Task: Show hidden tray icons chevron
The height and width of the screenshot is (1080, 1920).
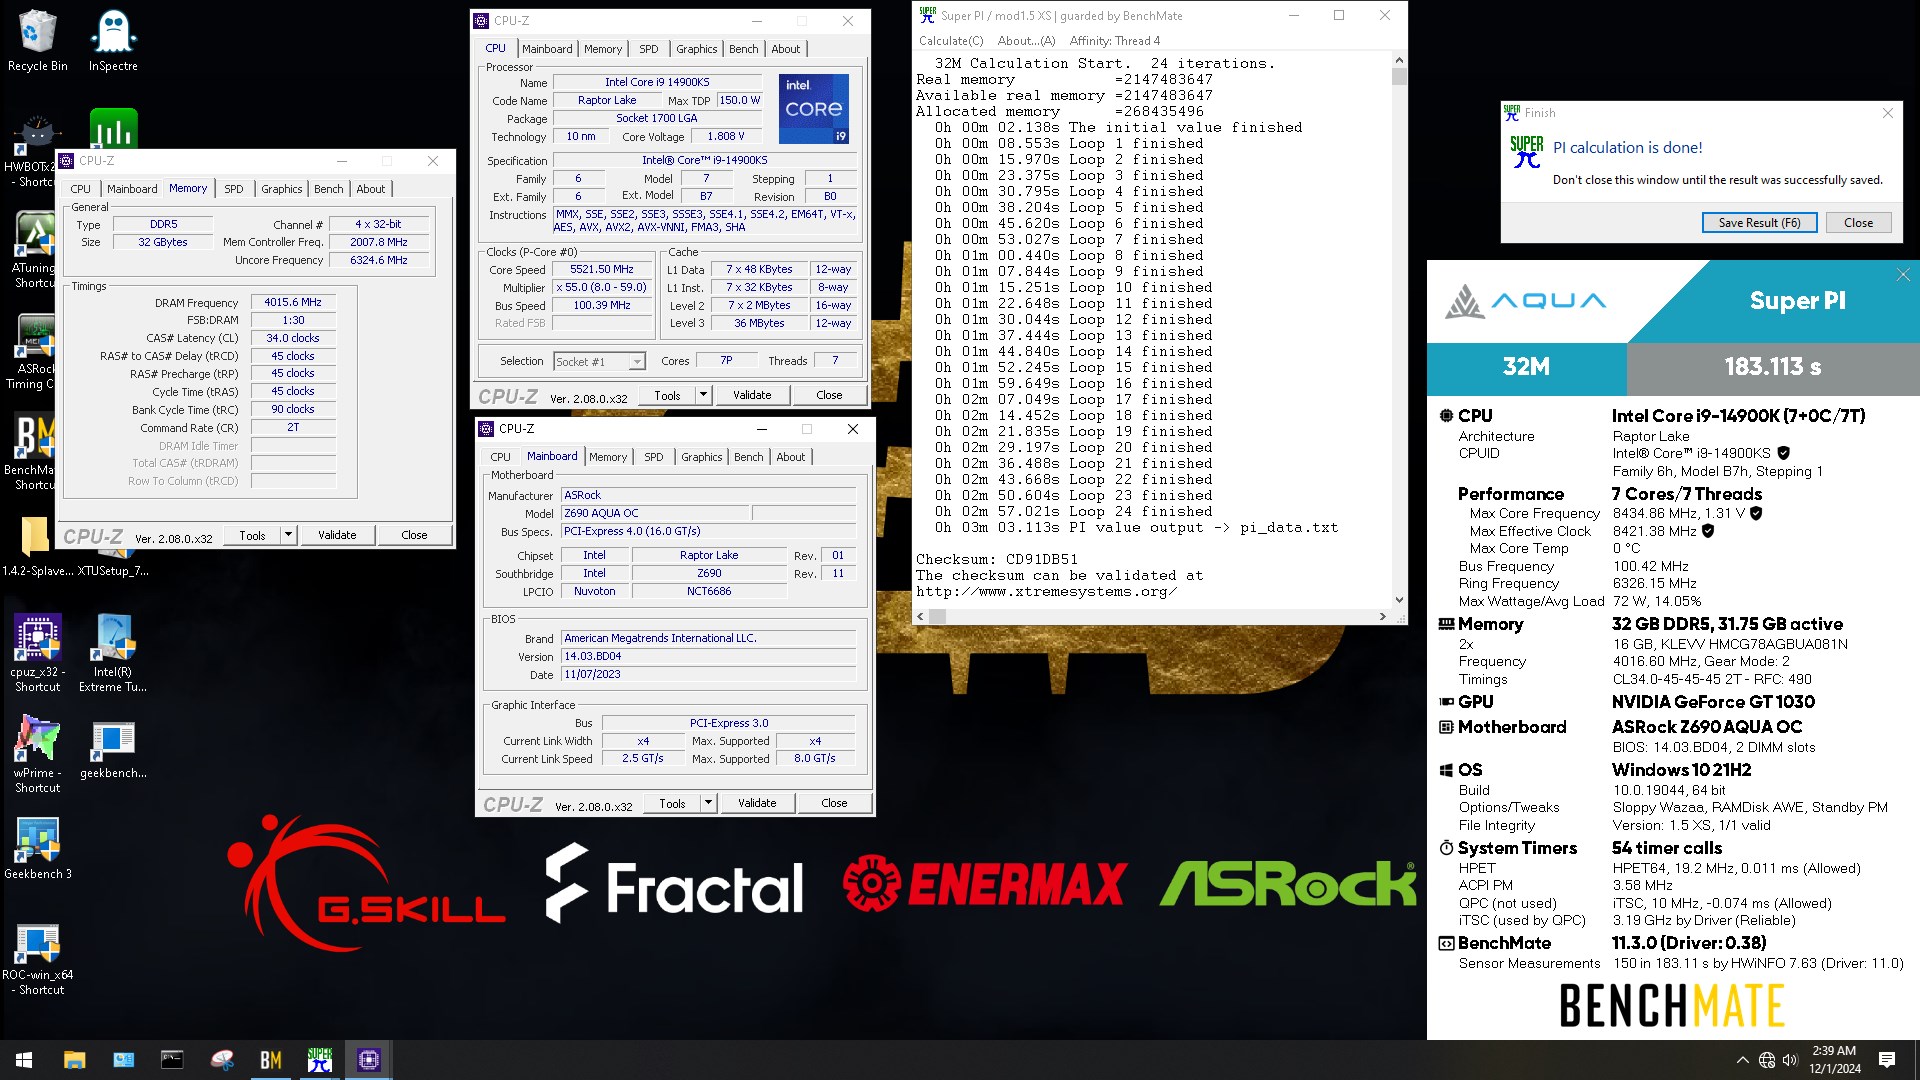Action: 1743,1060
